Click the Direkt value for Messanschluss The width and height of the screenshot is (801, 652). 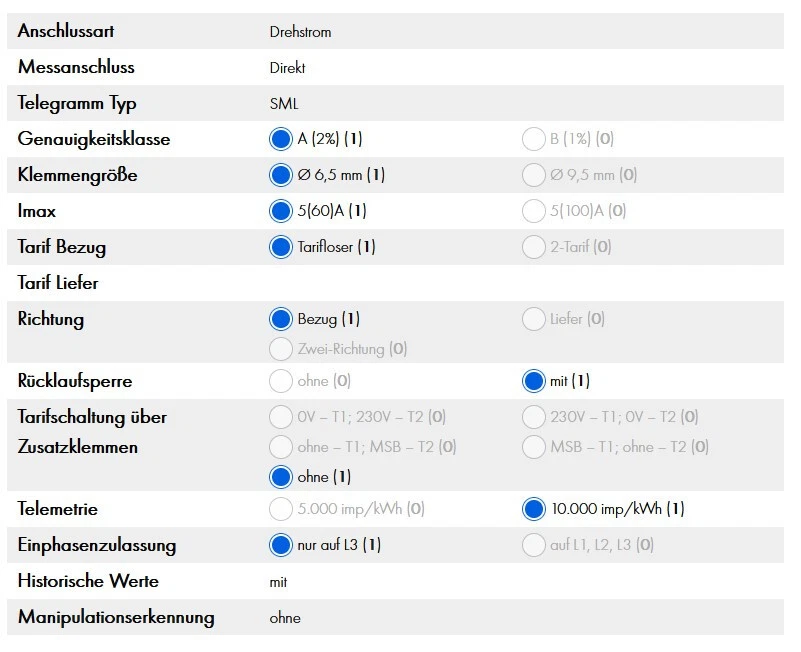tap(288, 68)
